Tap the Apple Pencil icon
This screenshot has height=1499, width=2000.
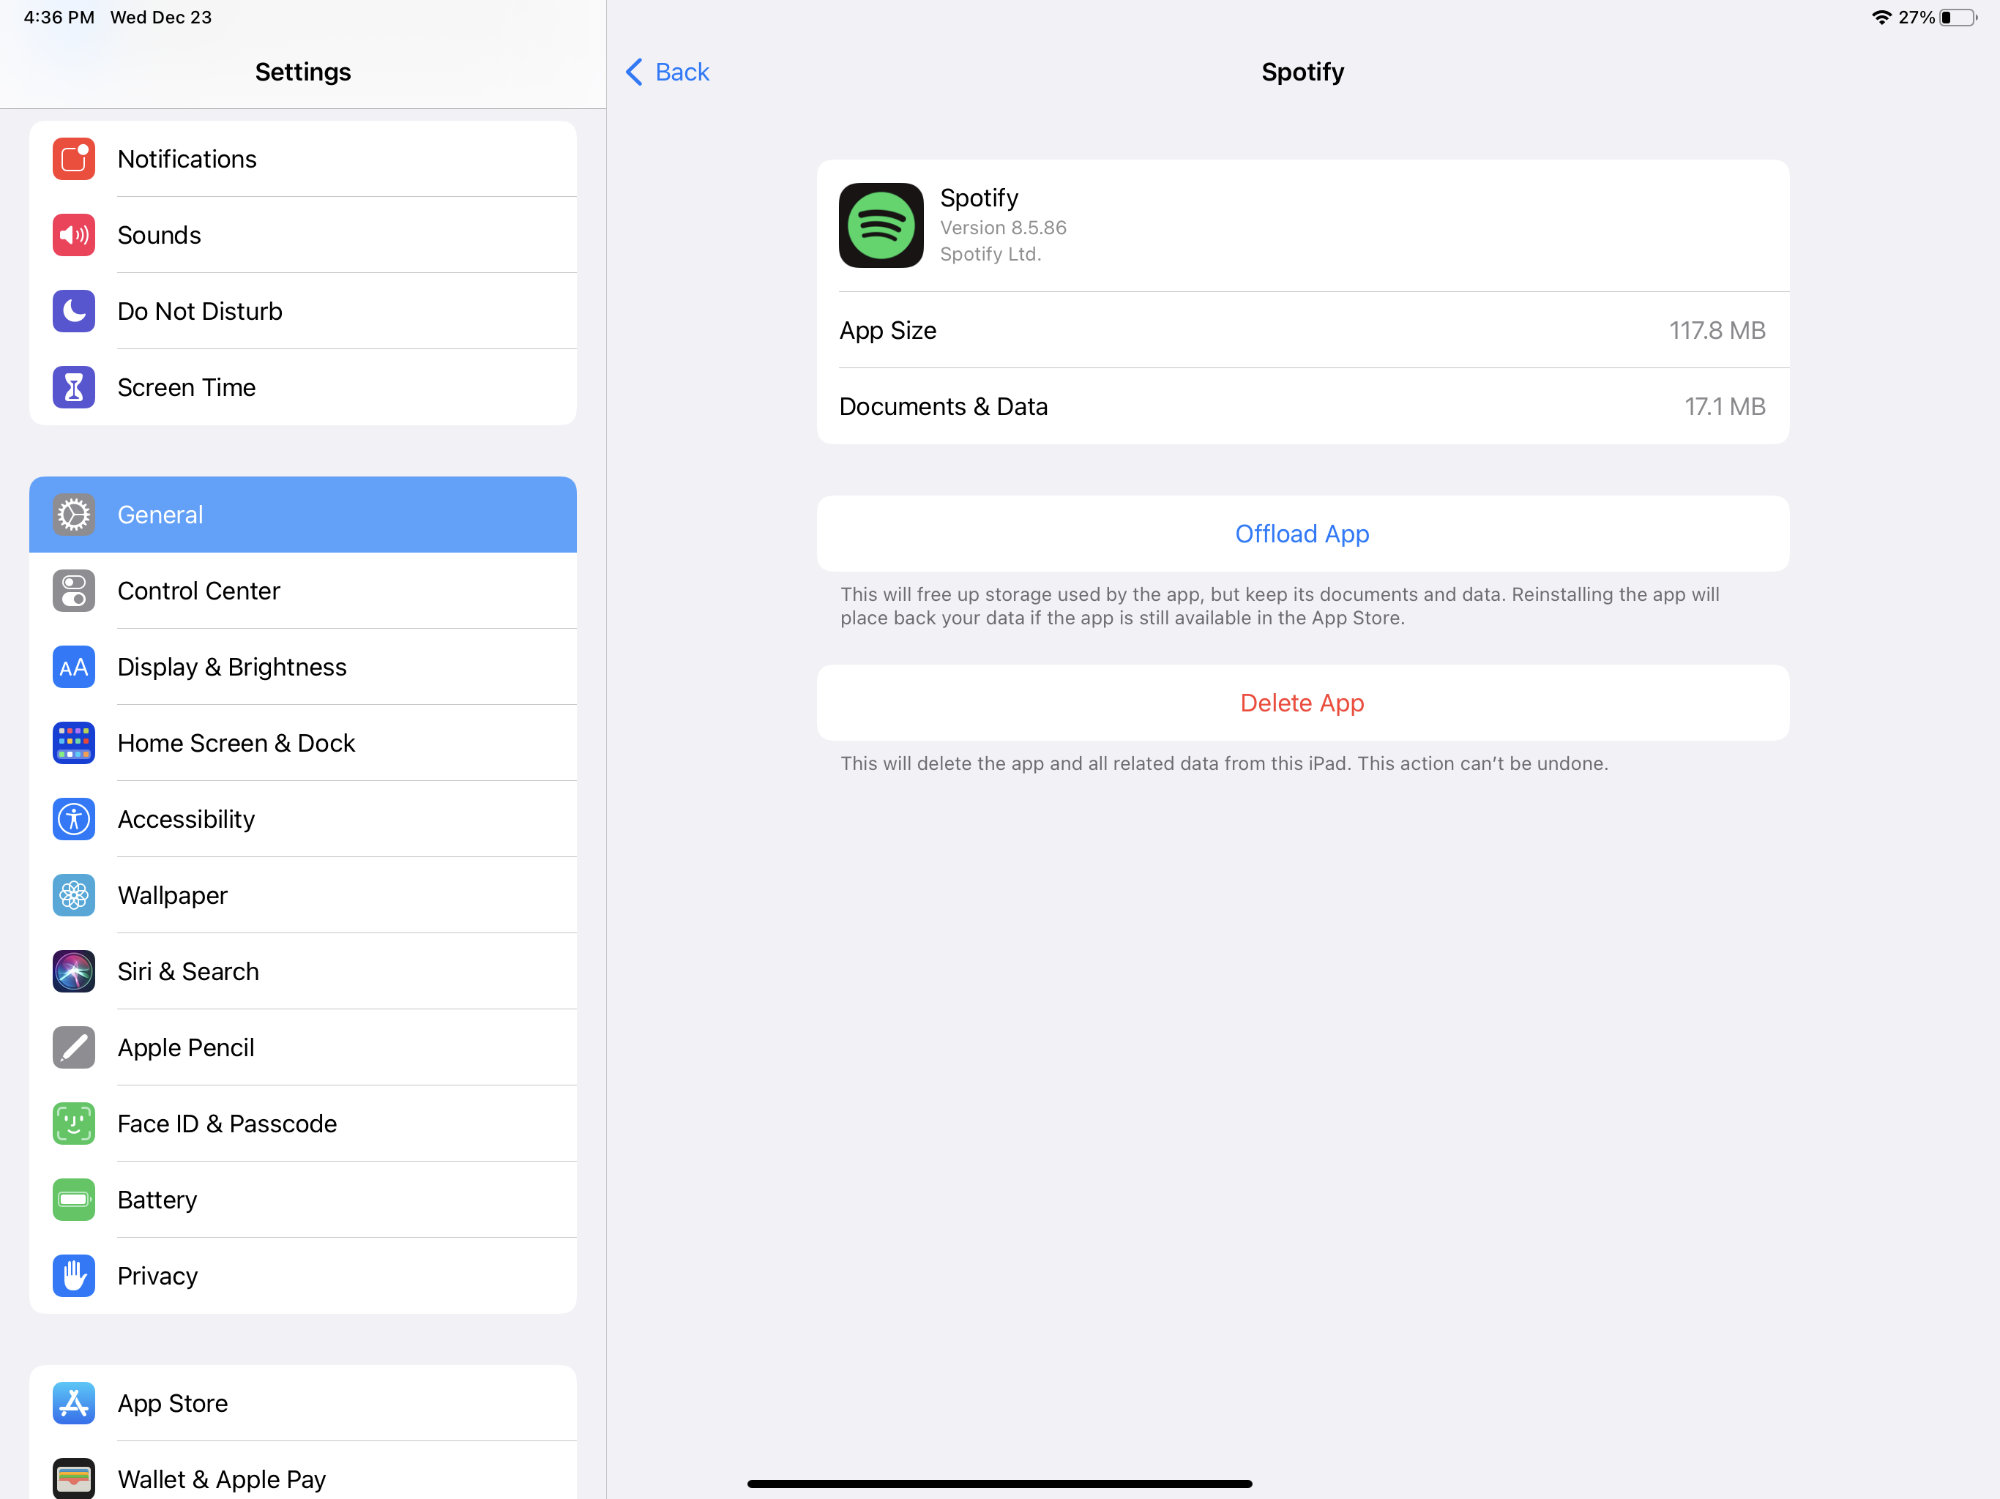point(74,1047)
